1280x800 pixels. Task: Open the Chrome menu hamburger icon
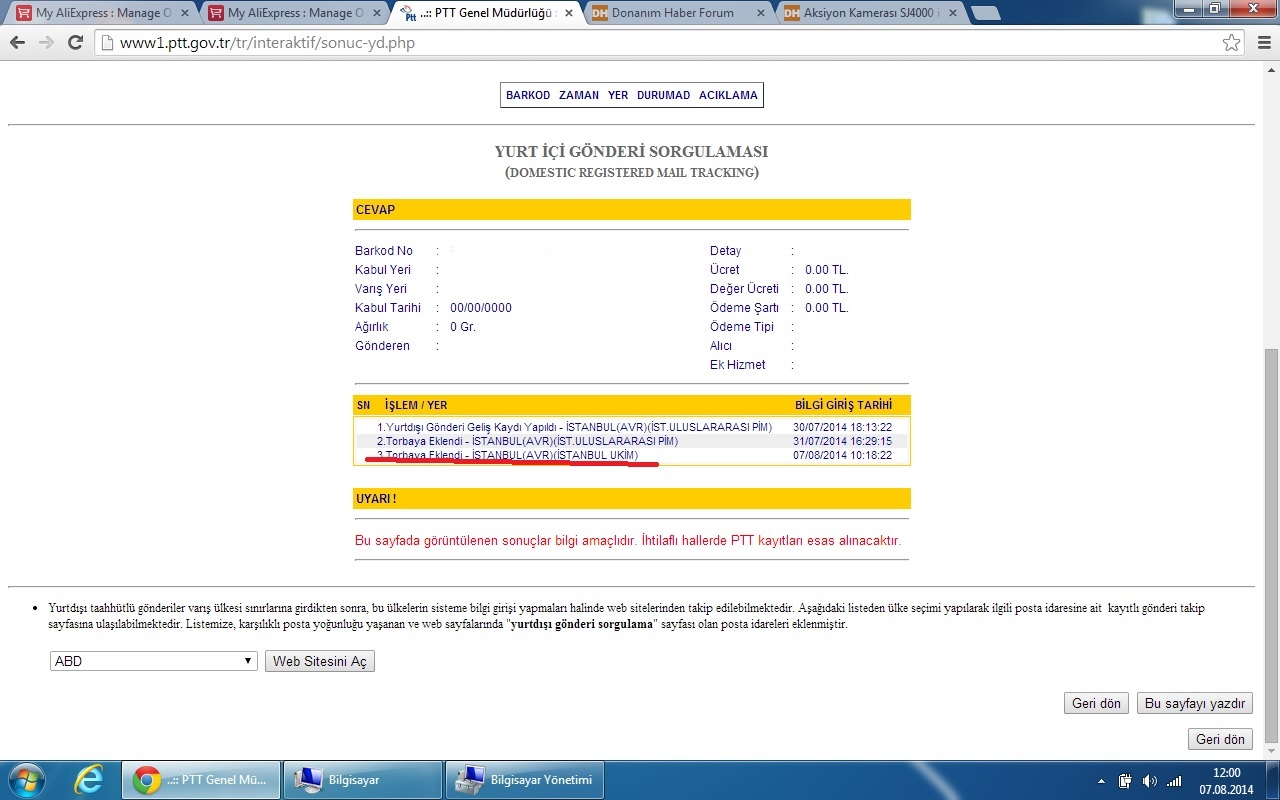(1262, 43)
